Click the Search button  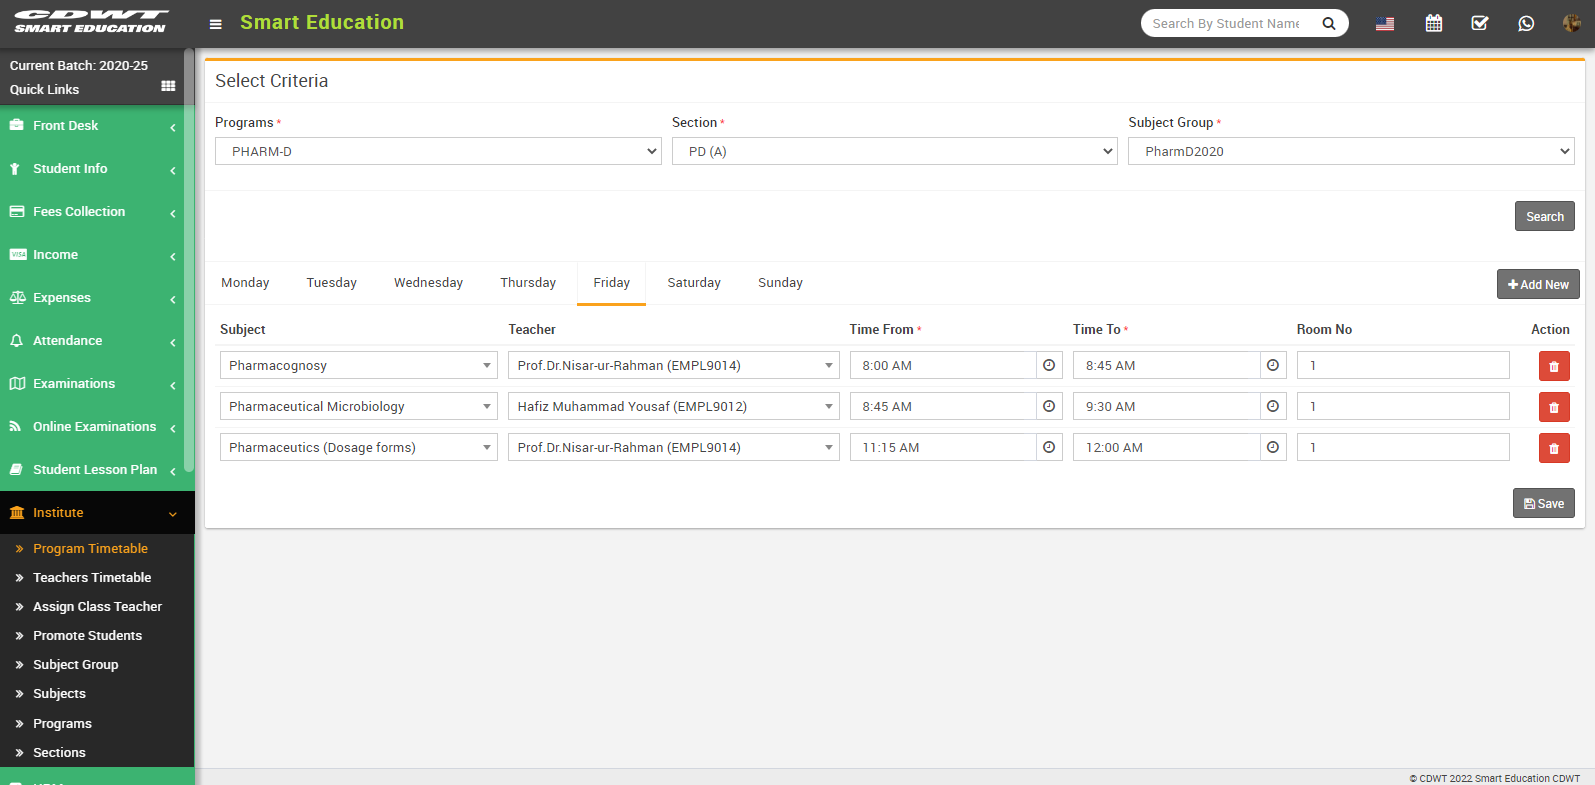pyautogui.click(x=1545, y=216)
